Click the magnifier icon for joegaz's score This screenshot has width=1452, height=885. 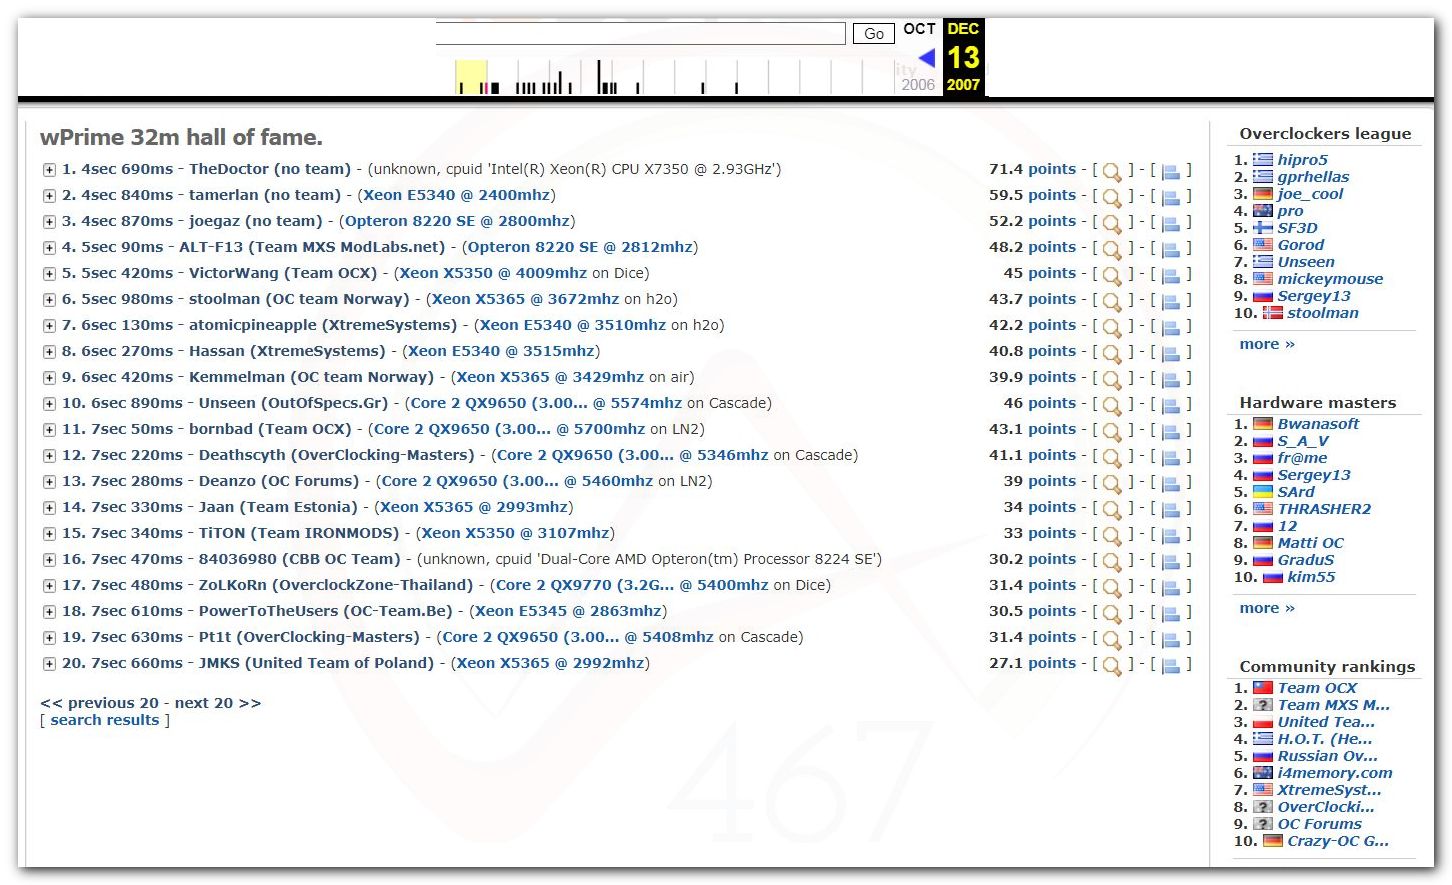tap(1111, 223)
